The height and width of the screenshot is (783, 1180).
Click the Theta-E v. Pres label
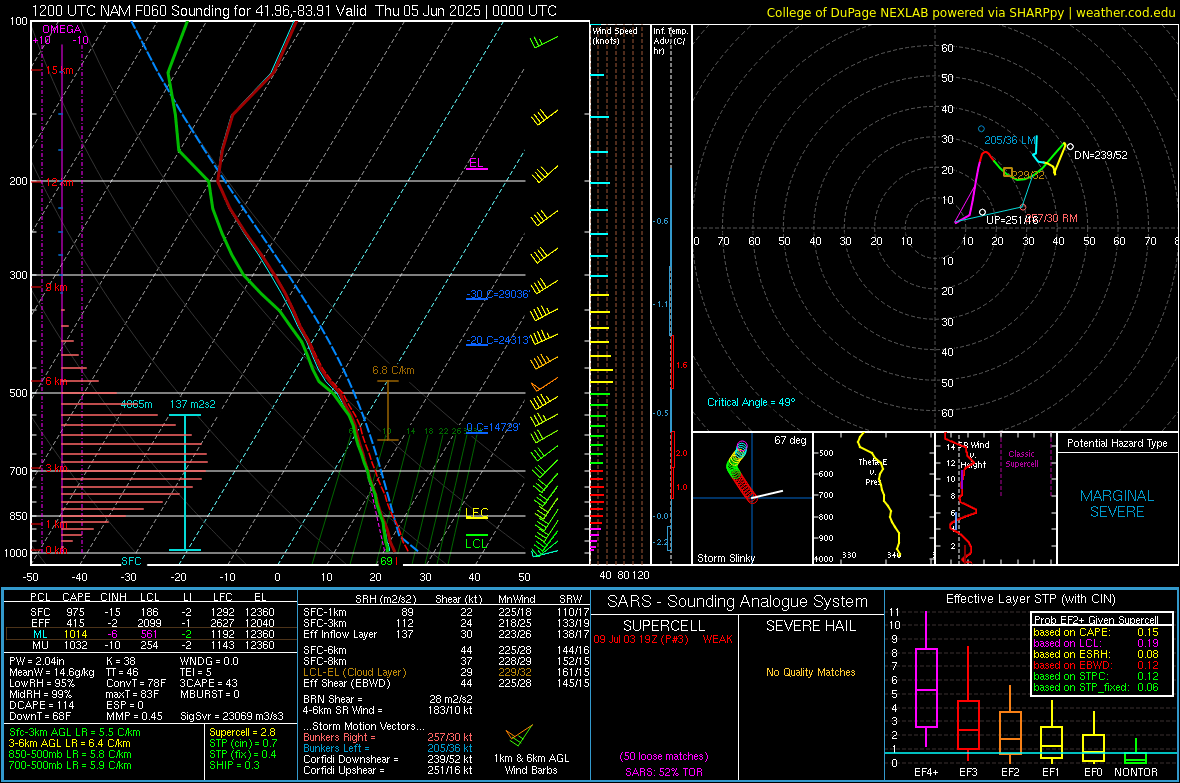click(x=873, y=472)
